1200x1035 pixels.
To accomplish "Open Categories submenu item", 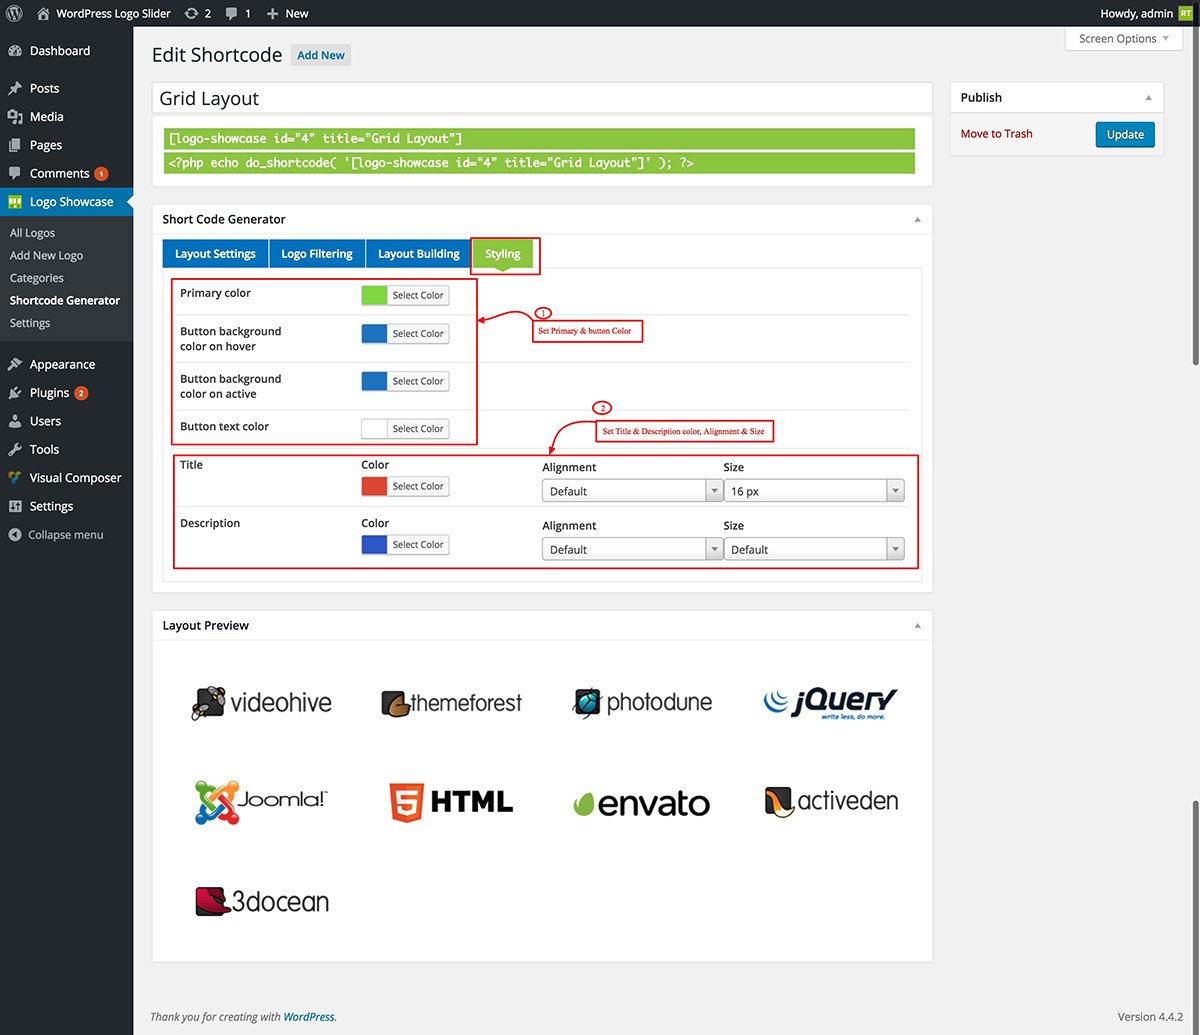I will click(36, 278).
